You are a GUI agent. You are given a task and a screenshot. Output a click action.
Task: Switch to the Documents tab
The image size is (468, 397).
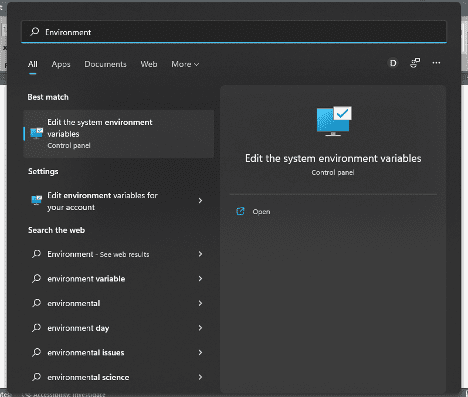point(105,64)
